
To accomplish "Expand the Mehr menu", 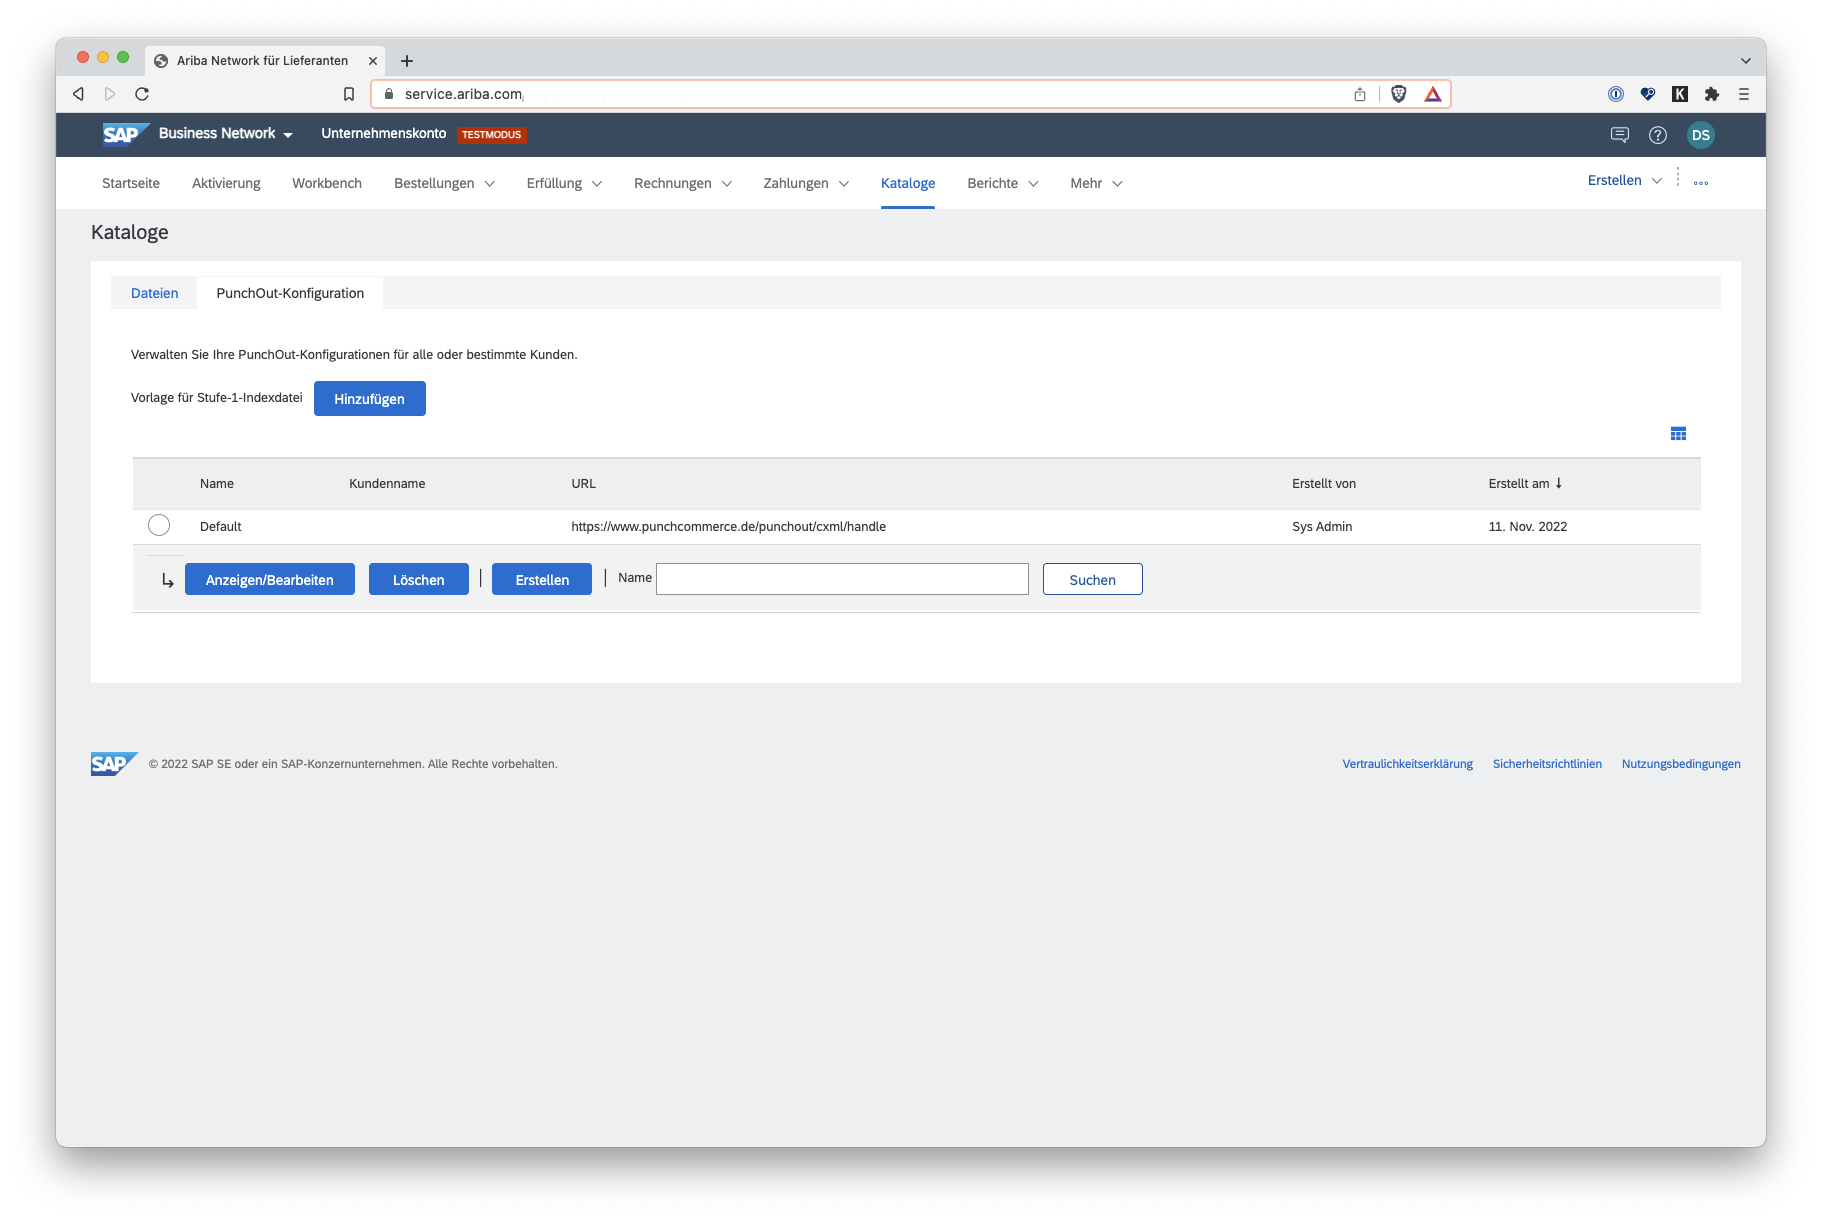I will click(1096, 183).
